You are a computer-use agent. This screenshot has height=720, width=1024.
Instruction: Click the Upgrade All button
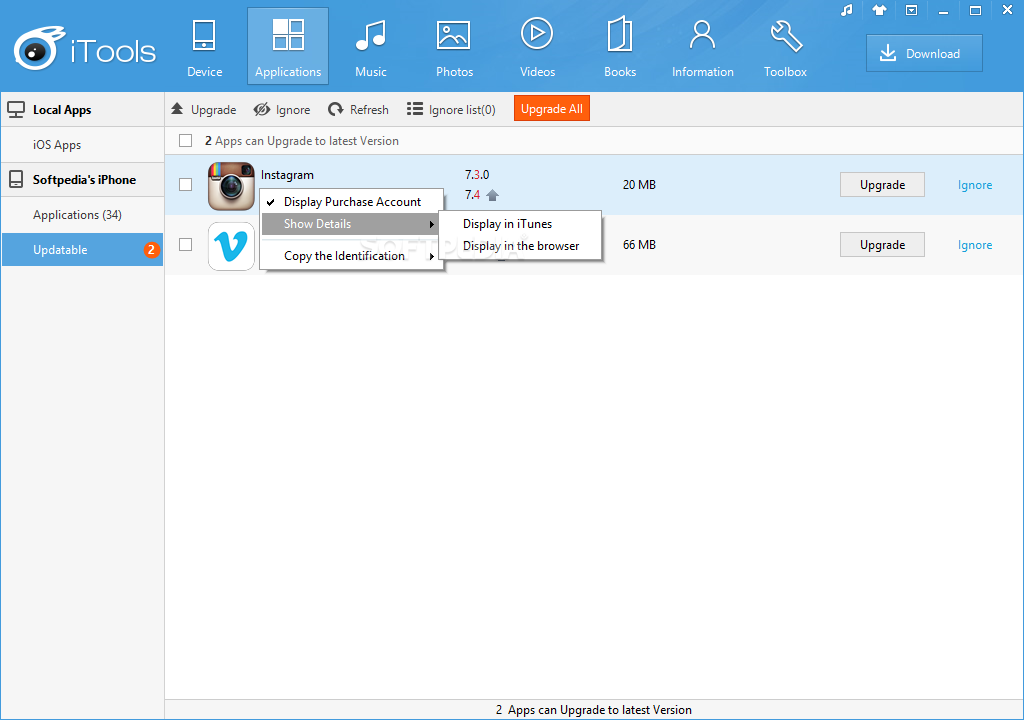click(x=552, y=109)
